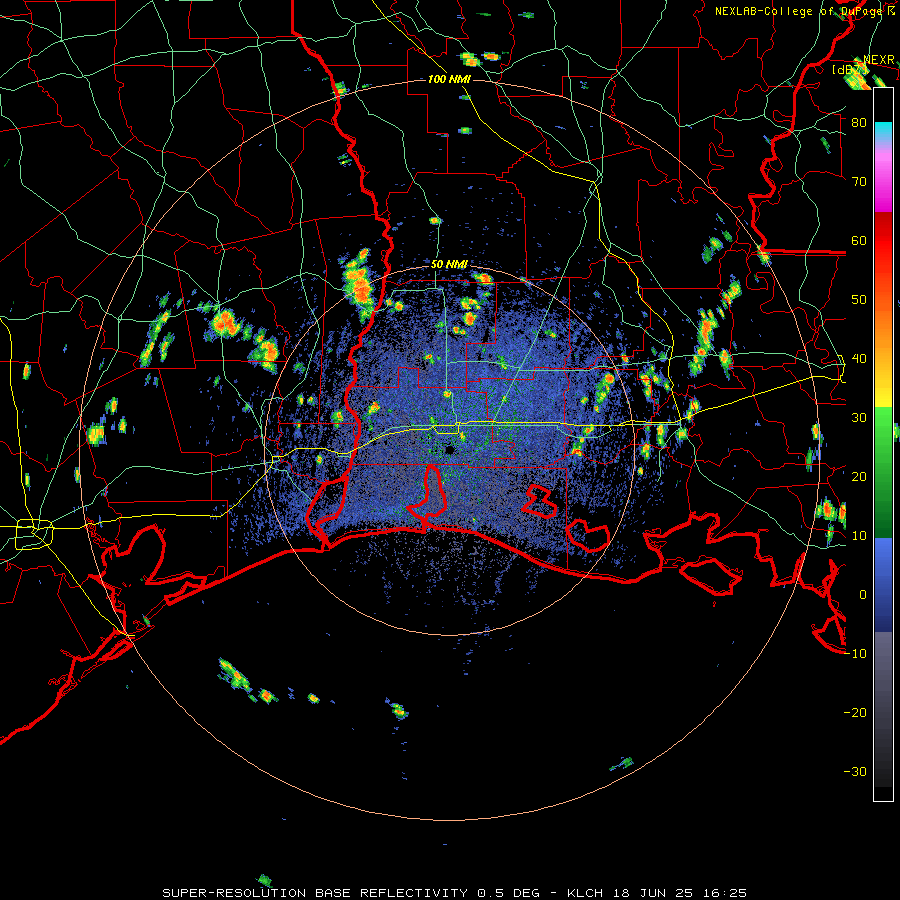Click the 60 value on the dBZ scale
900x900 pixels.
click(859, 240)
